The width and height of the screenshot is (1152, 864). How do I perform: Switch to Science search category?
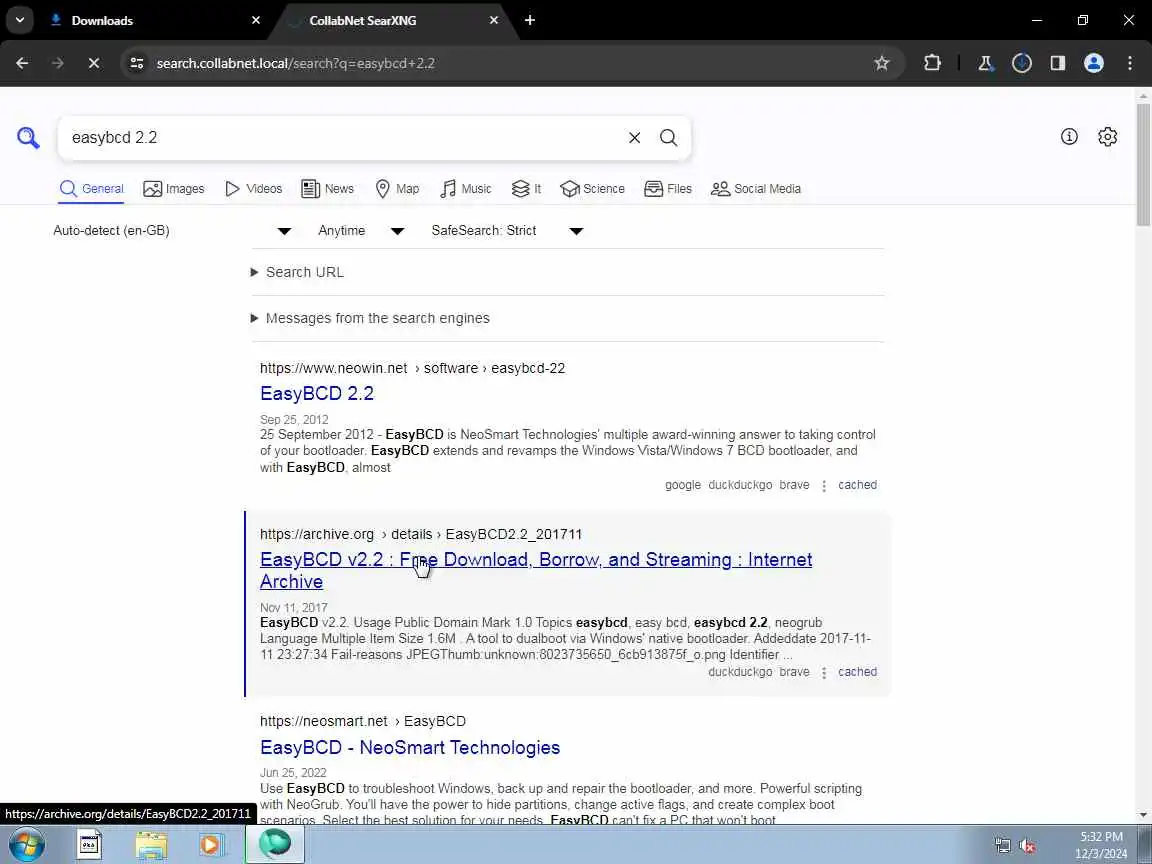click(592, 189)
